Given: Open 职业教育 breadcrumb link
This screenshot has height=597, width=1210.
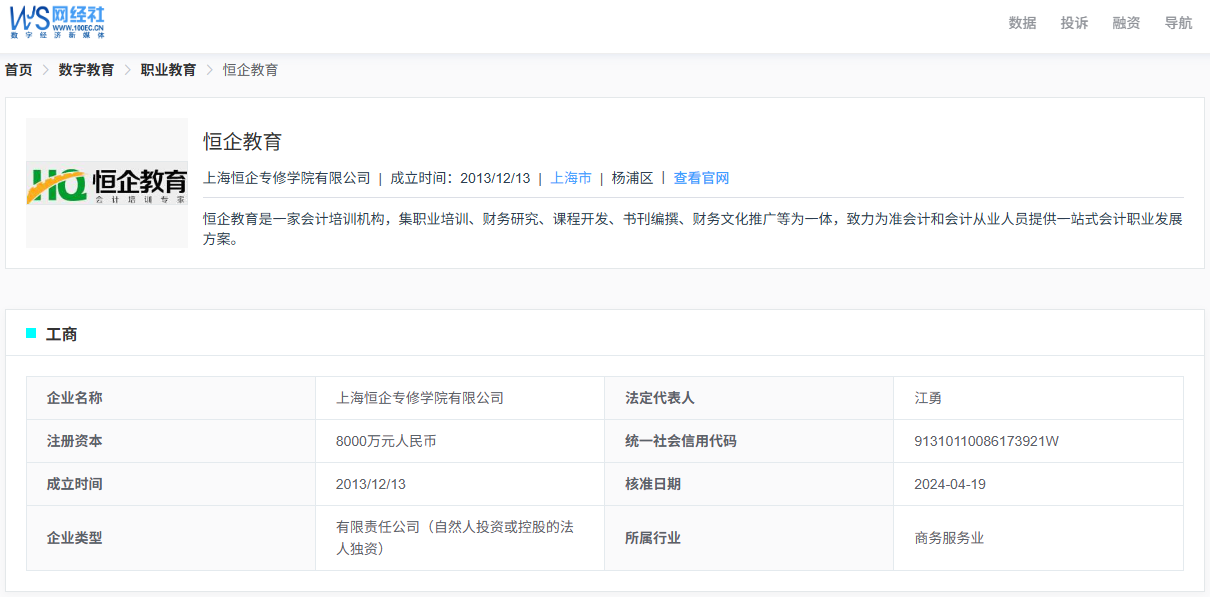Looking at the screenshot, I should point(168,70).
